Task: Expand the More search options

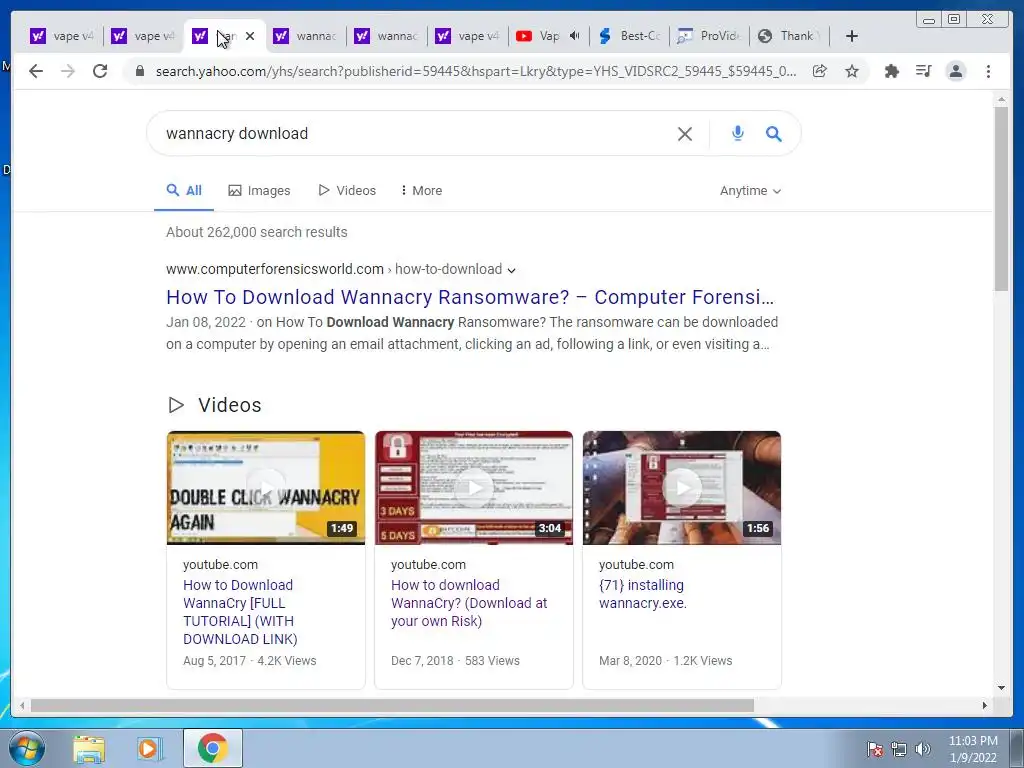Action: tap(421, 191)
